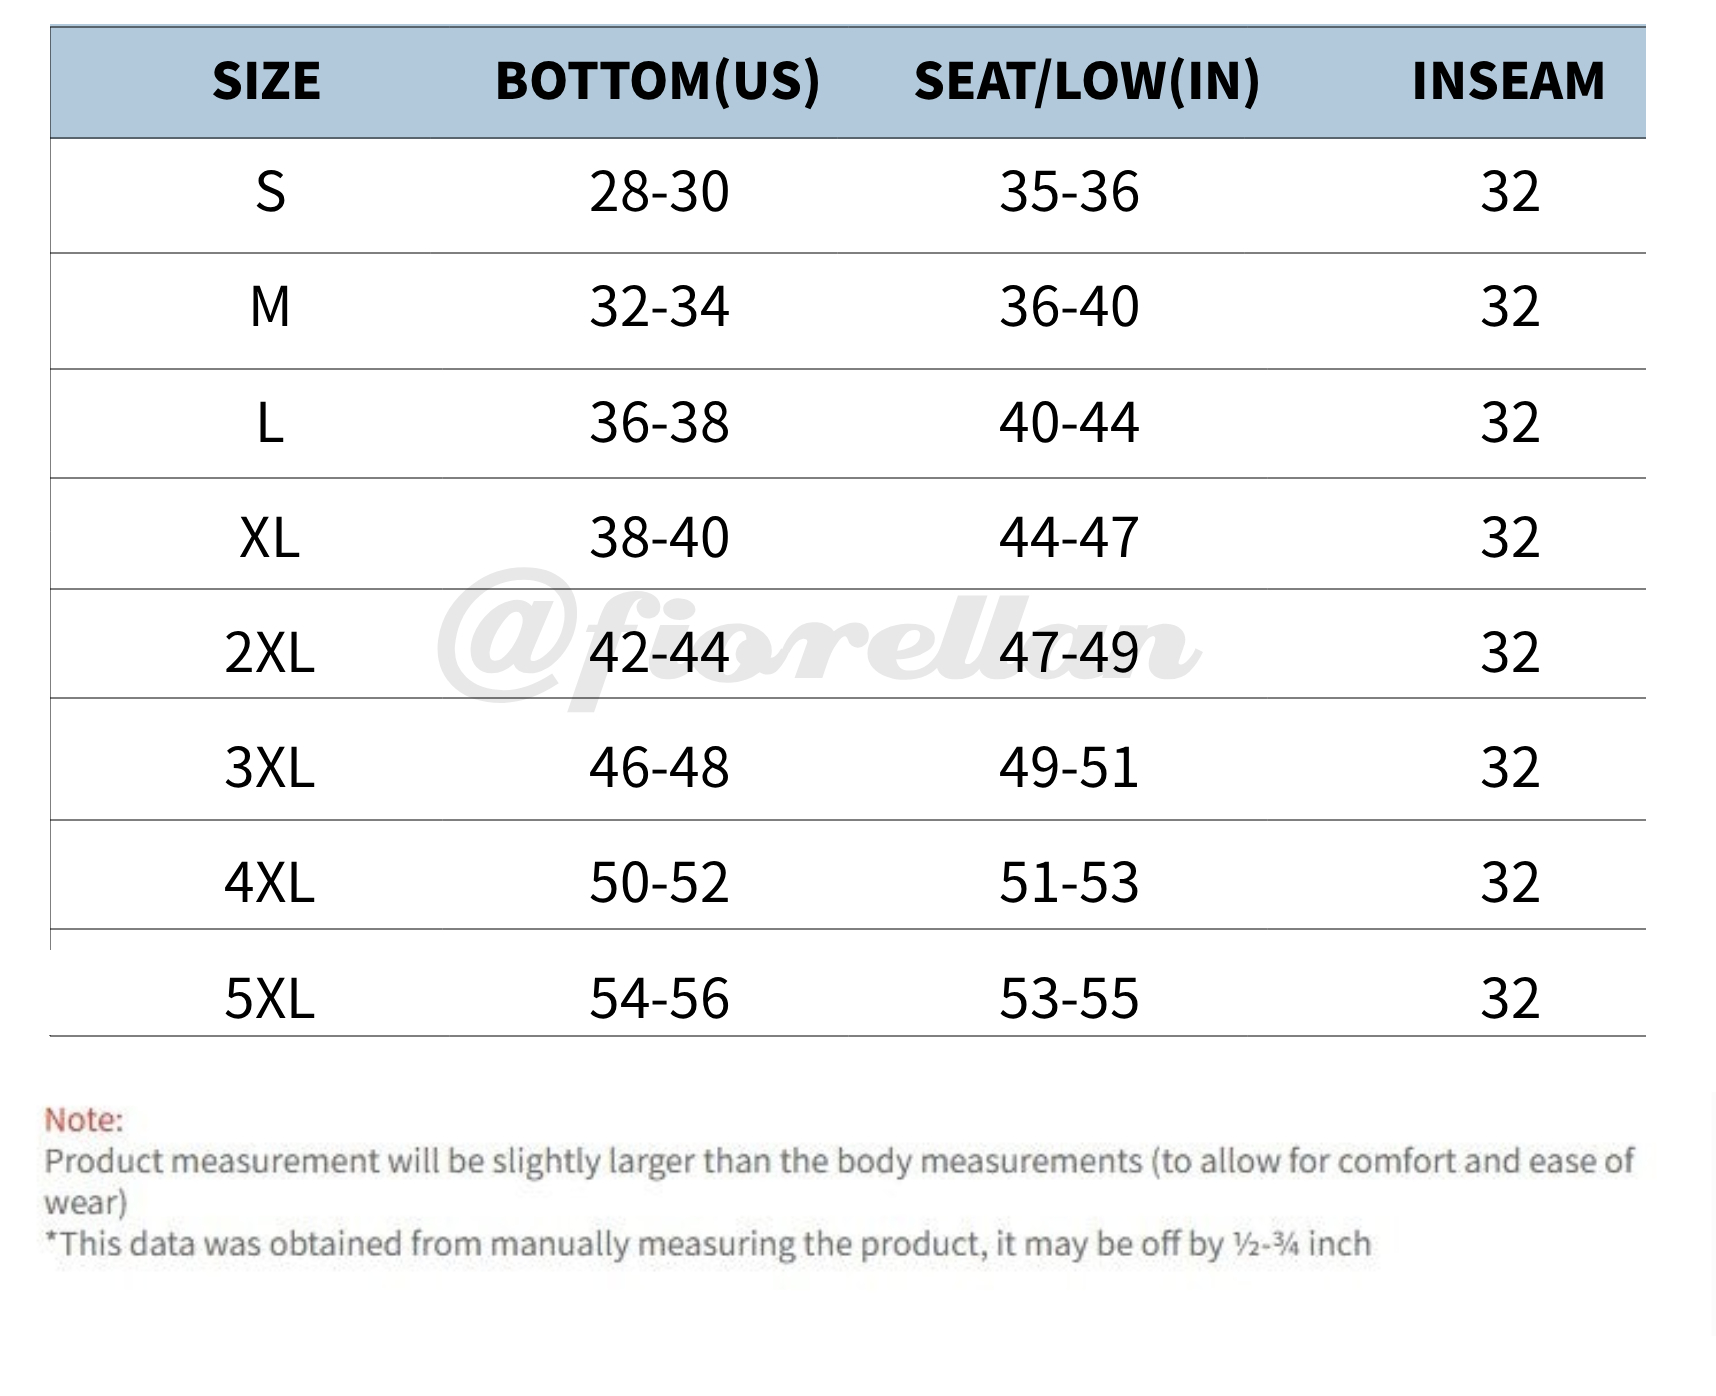
Task: Click the SIZE column header
Action: 266,81
